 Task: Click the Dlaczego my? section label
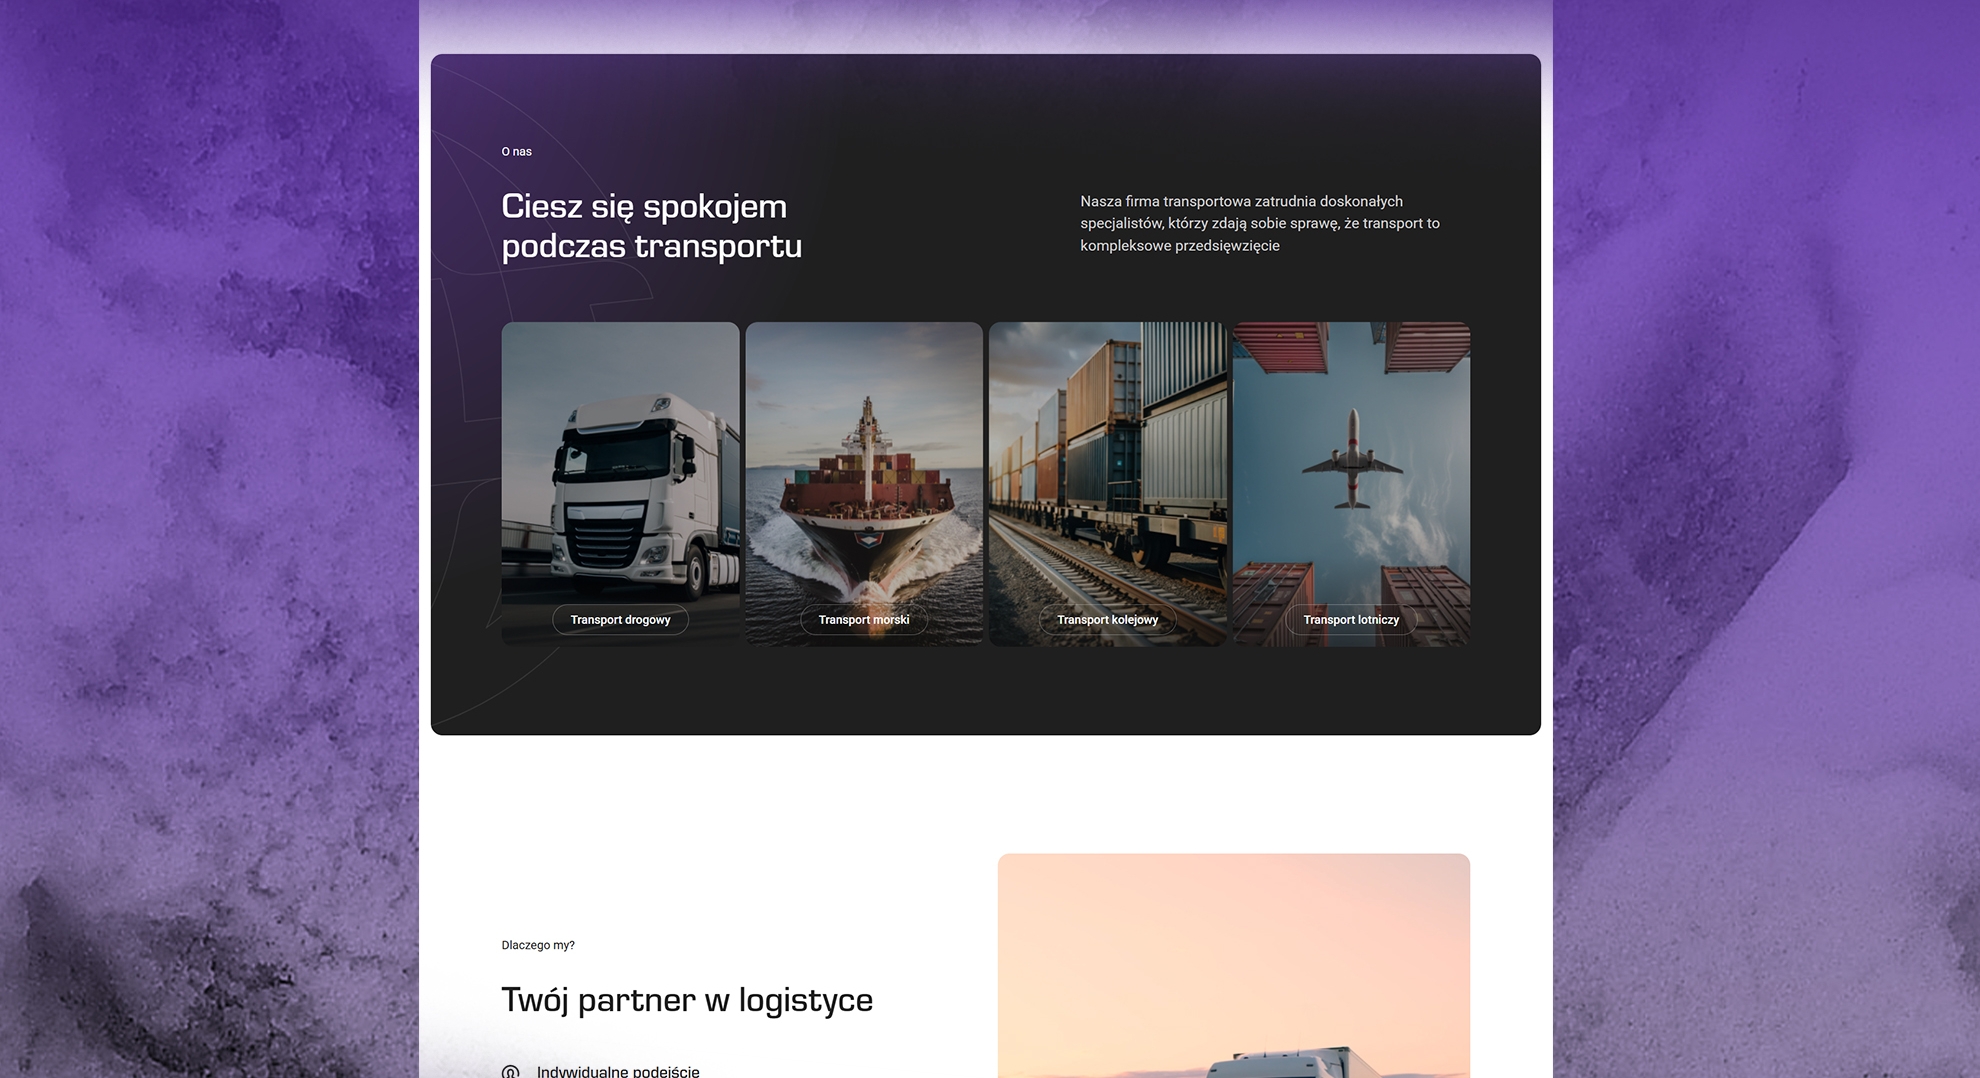[538, 945]
